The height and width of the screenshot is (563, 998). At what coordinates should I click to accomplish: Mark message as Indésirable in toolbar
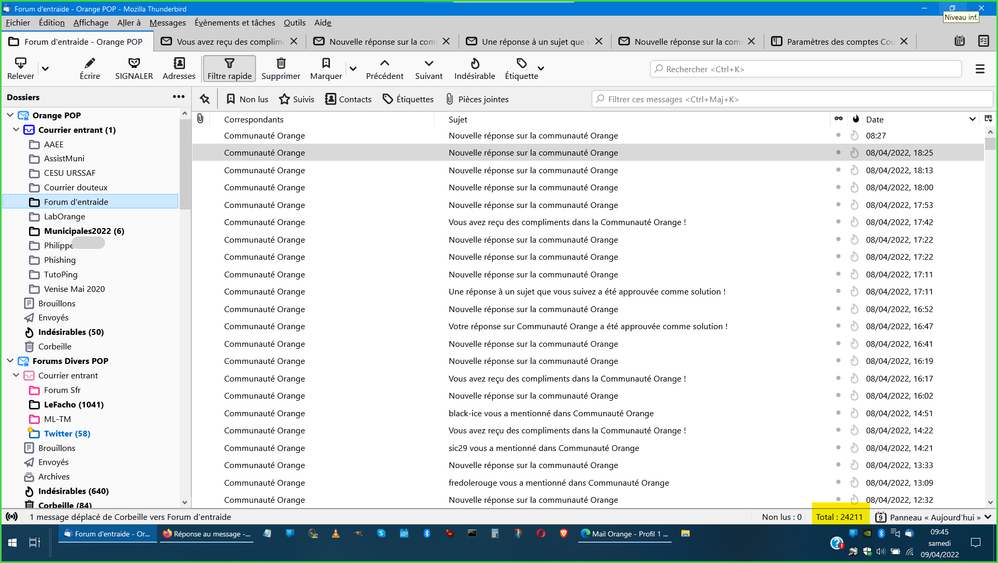[474, 63]
